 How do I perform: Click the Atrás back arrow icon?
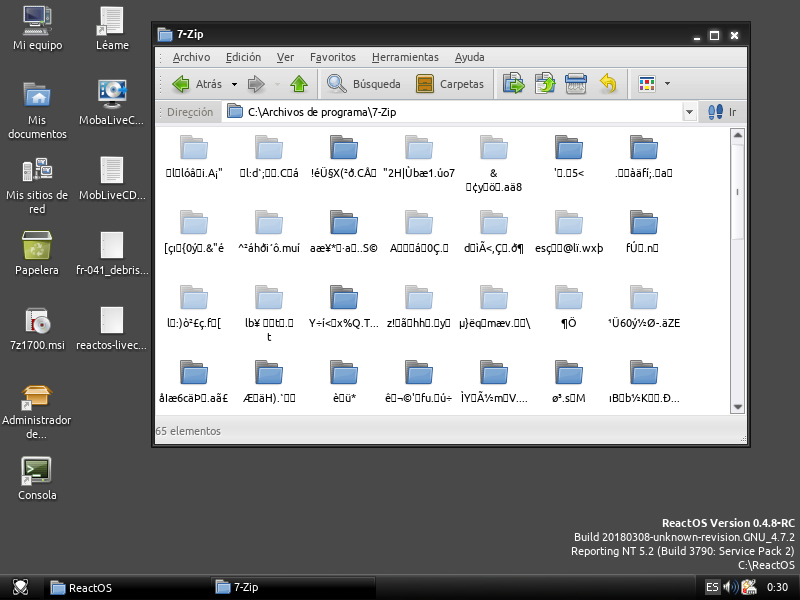(181, 84)
